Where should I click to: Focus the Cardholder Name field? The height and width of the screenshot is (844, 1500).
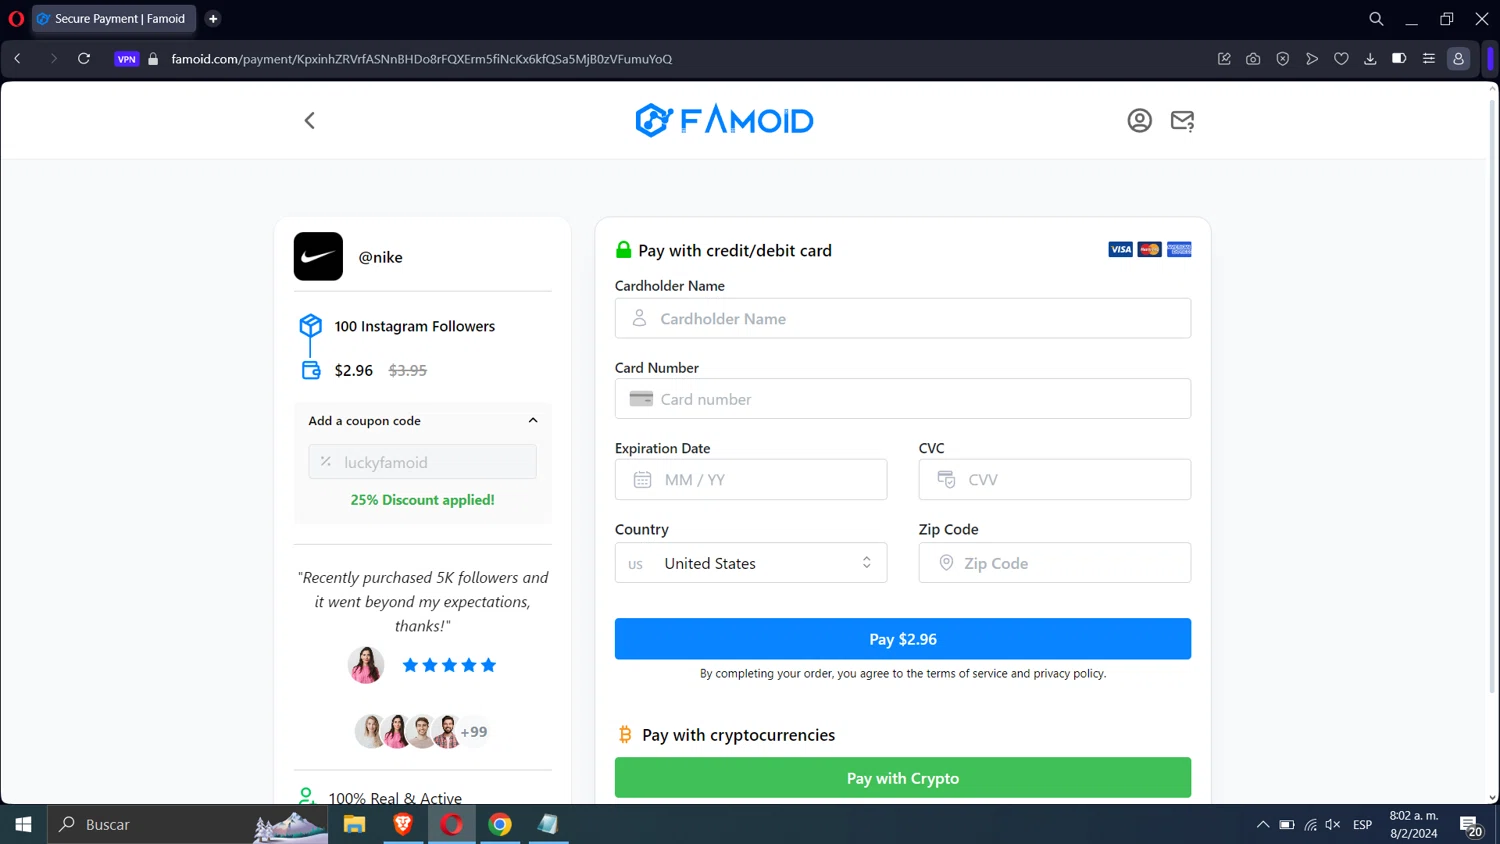903,318
